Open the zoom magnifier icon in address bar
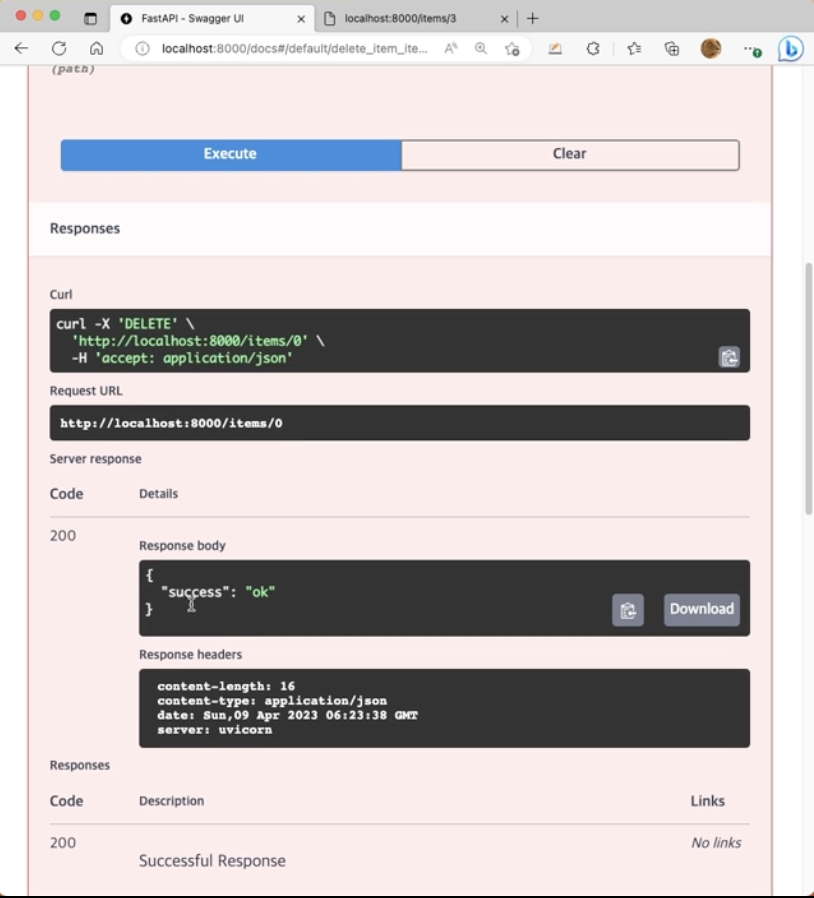 (481, 49)
